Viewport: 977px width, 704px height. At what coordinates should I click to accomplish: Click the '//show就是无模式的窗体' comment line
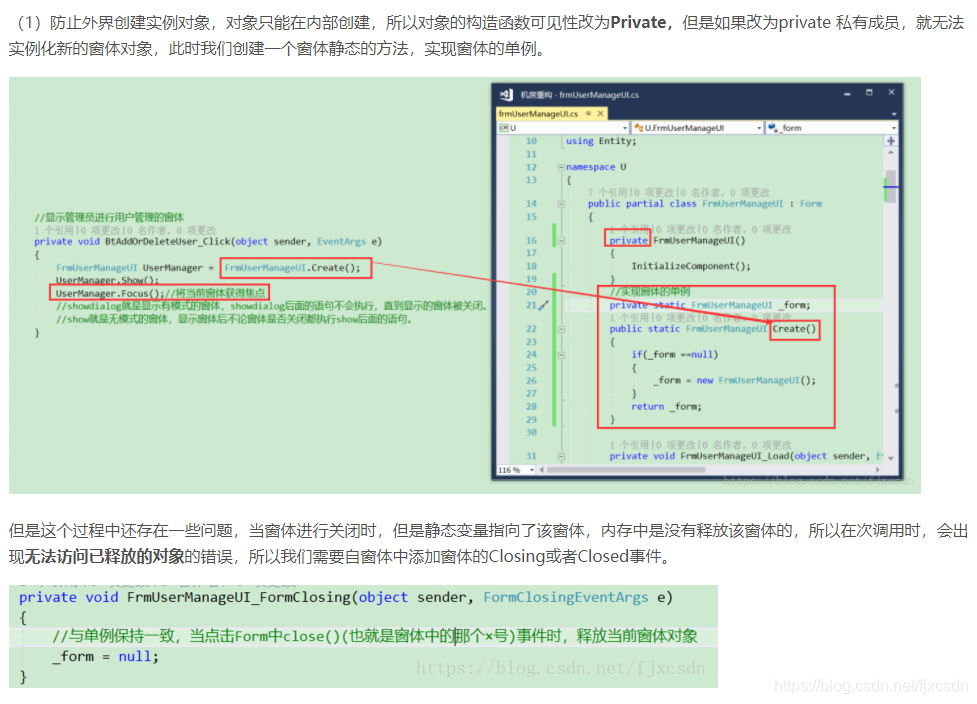[234, 320]
